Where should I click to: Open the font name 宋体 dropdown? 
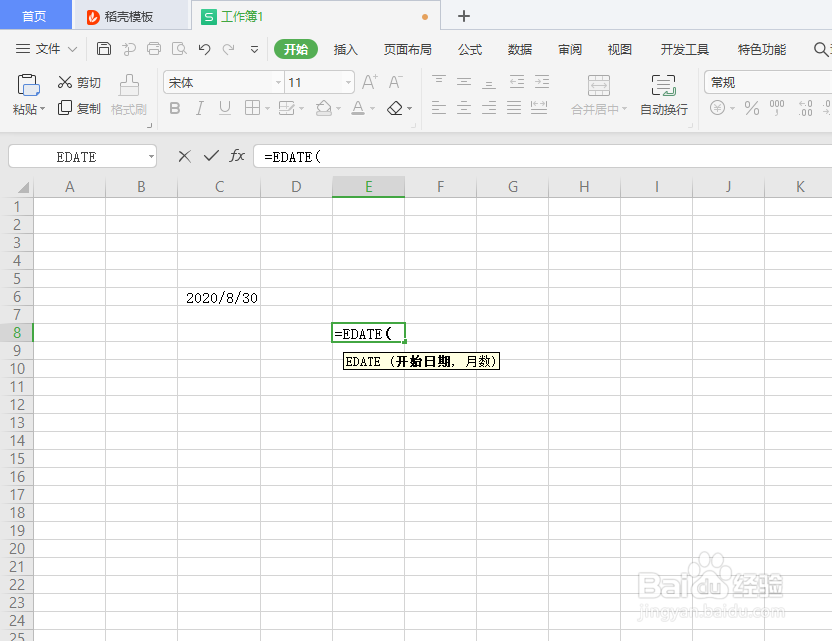coord(276,82)
